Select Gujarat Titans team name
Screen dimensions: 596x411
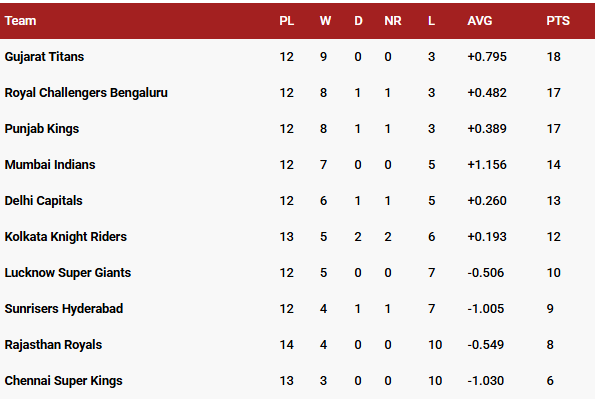point(44,57)
